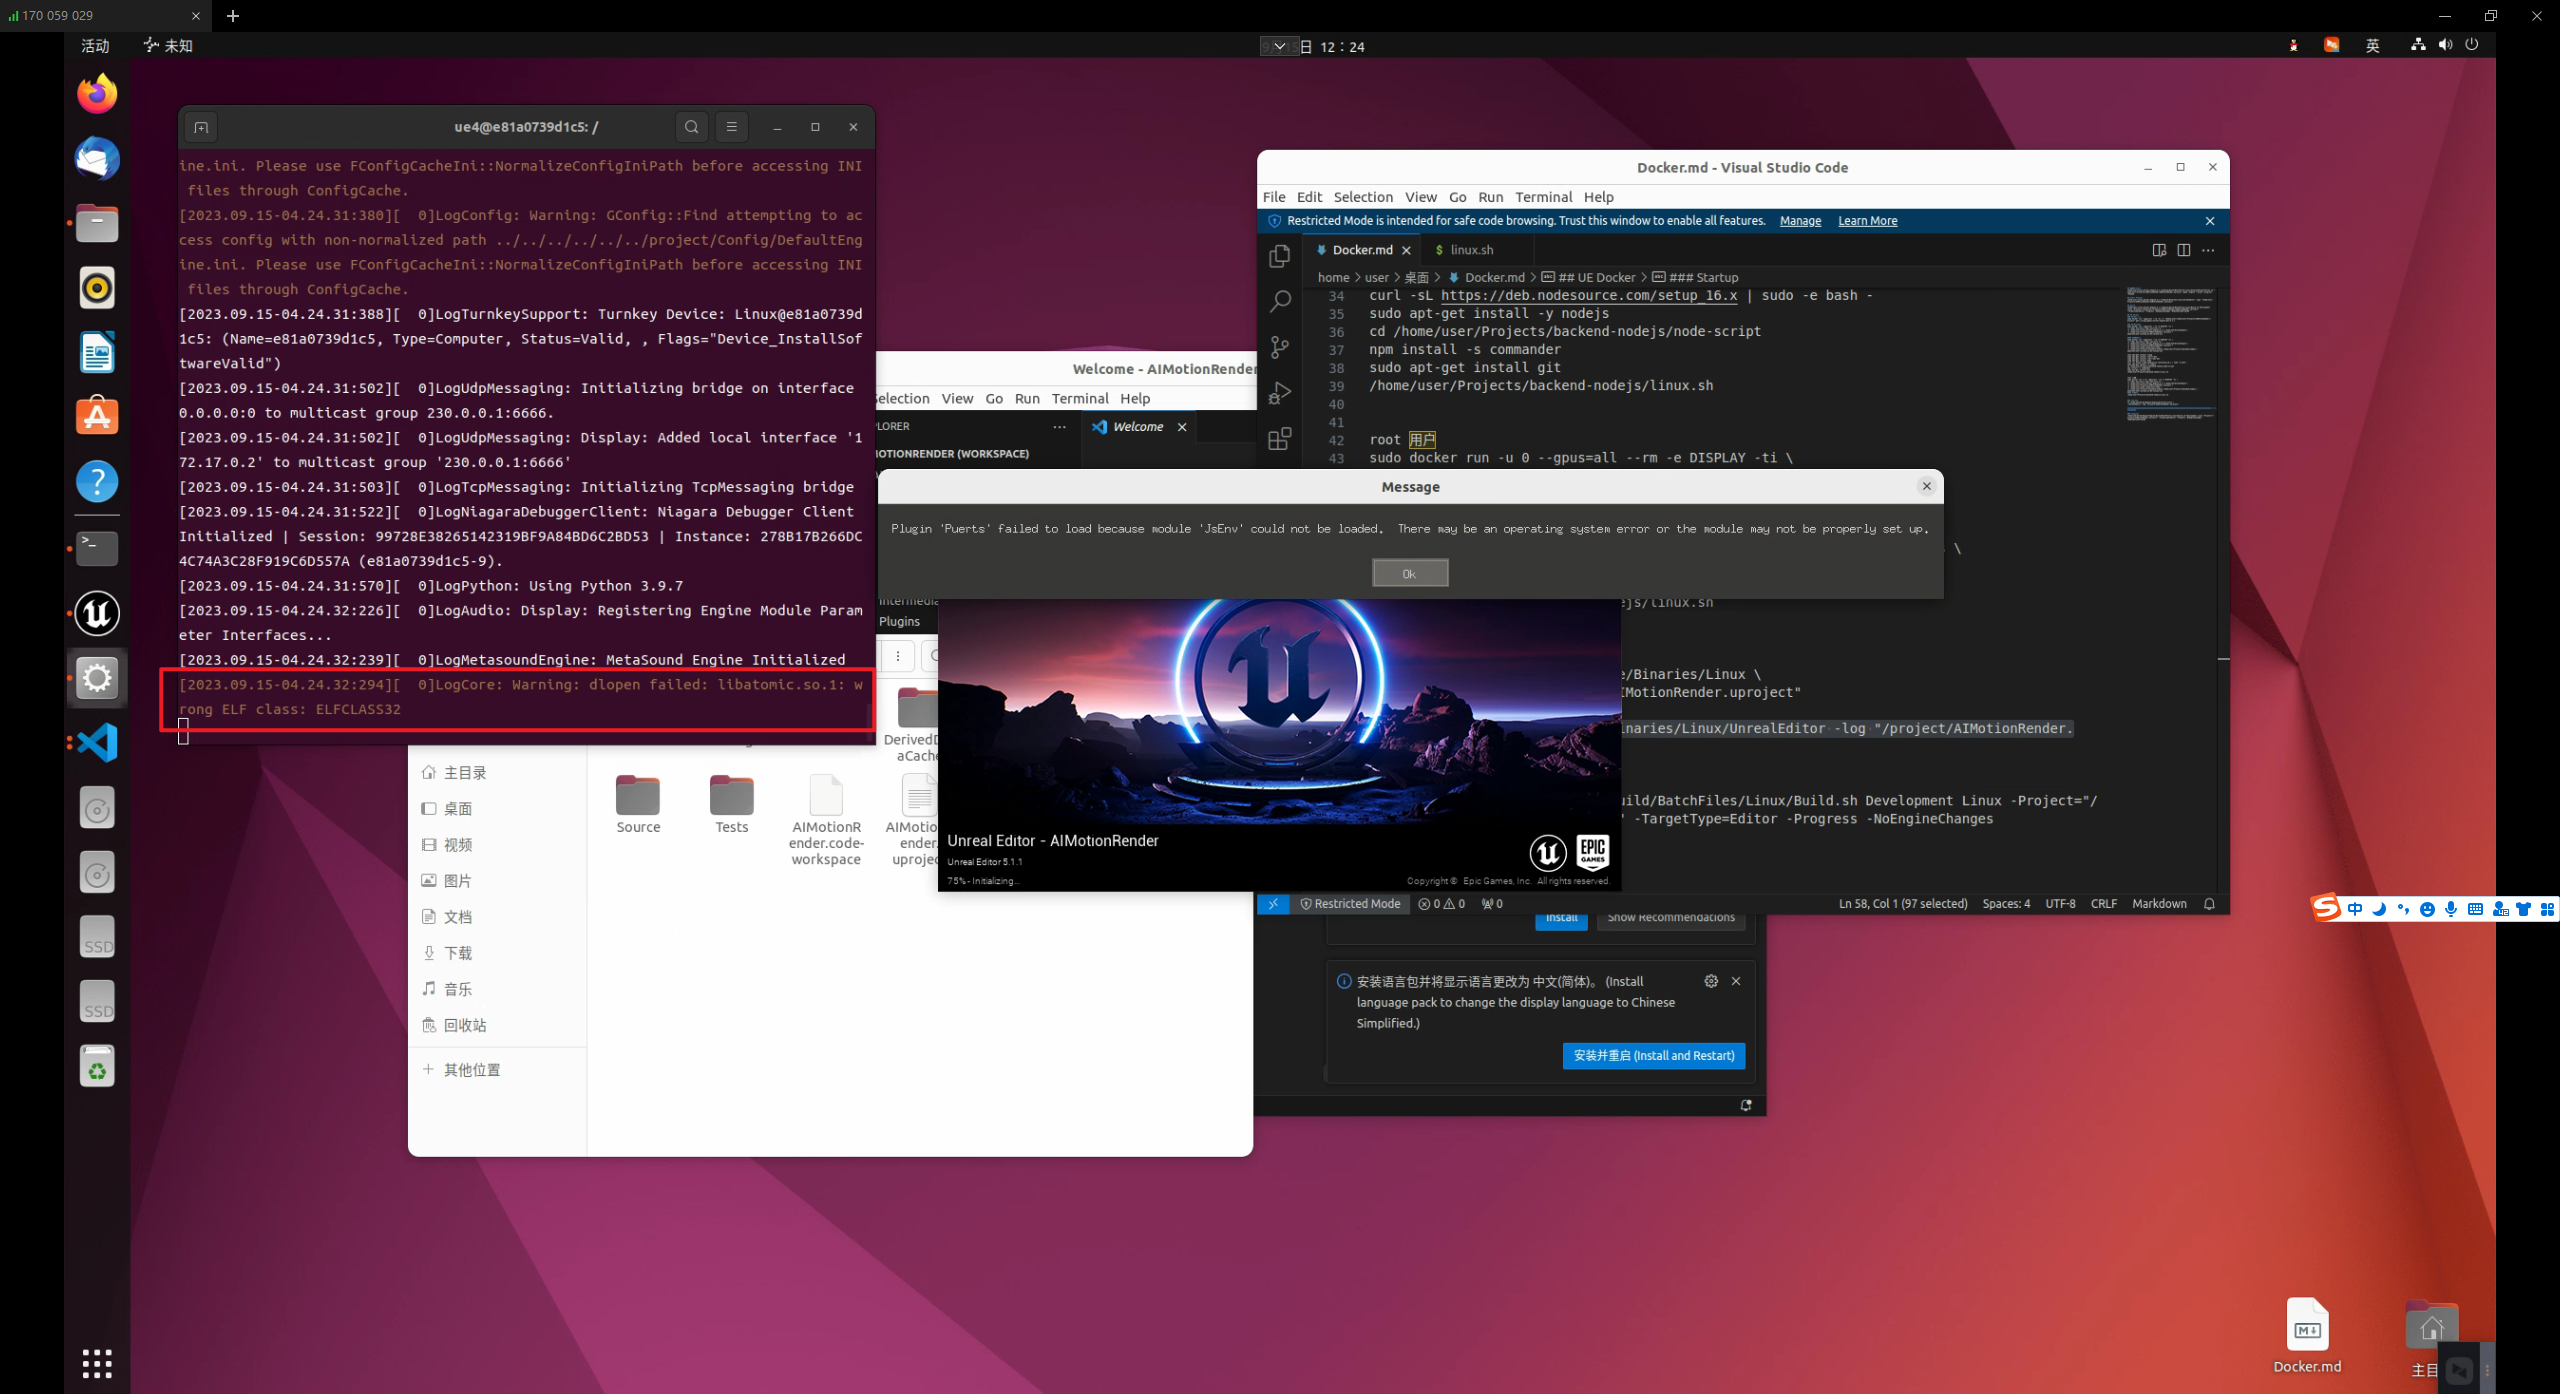Open problems errors and warnings counter
This screenshot has width=2560, height=1394.
tap(1441, 903)
